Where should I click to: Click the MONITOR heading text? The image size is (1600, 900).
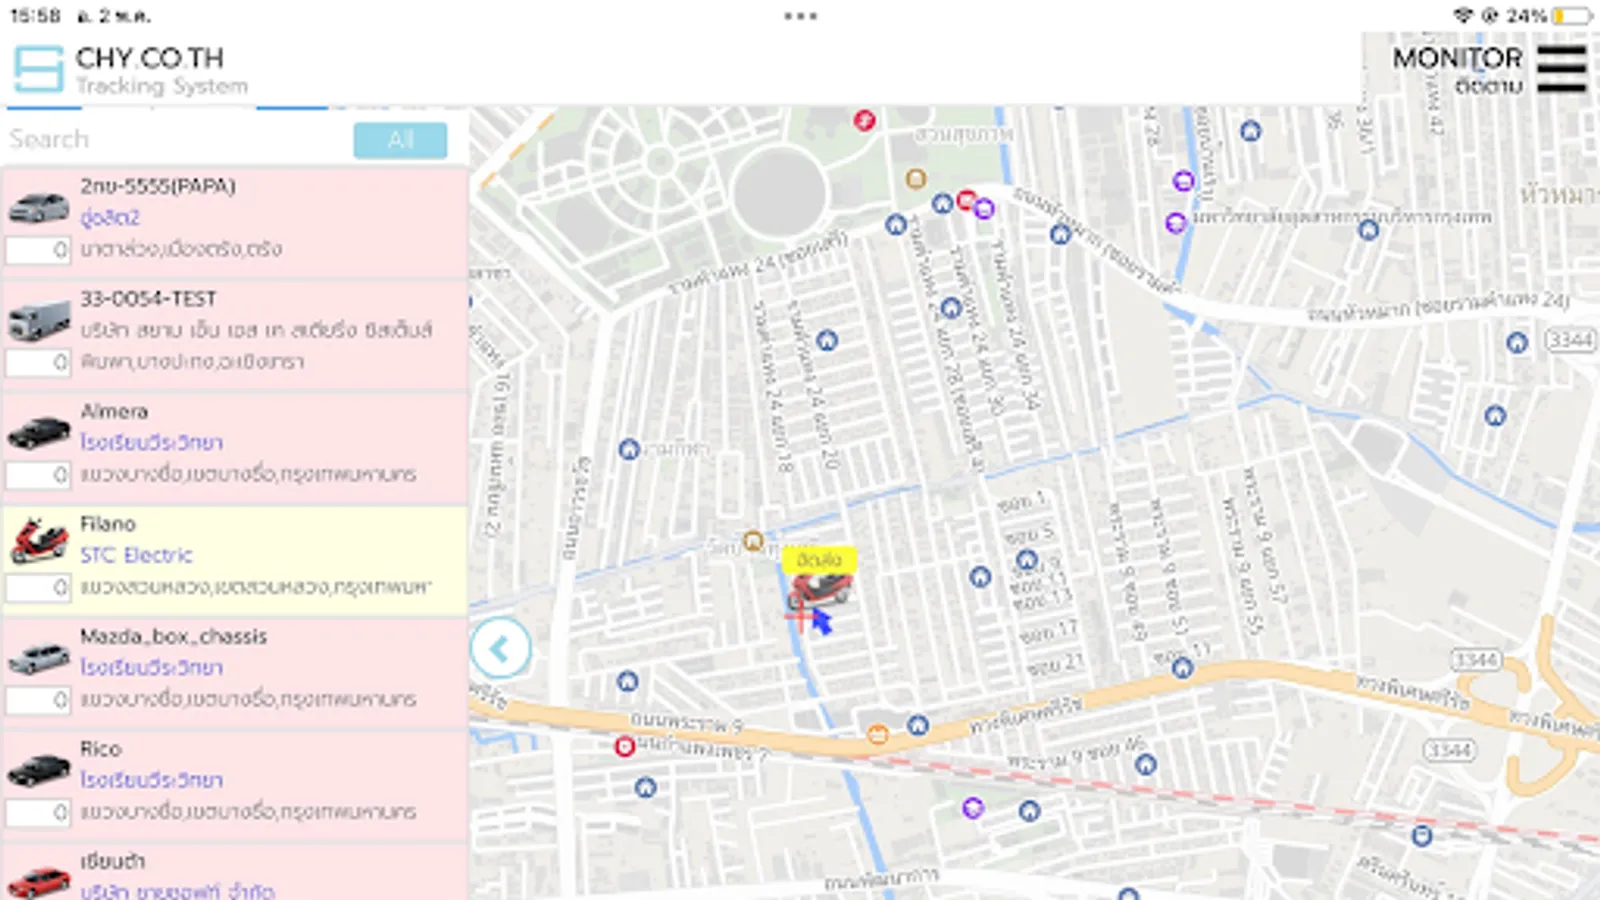coord(1457,59)
